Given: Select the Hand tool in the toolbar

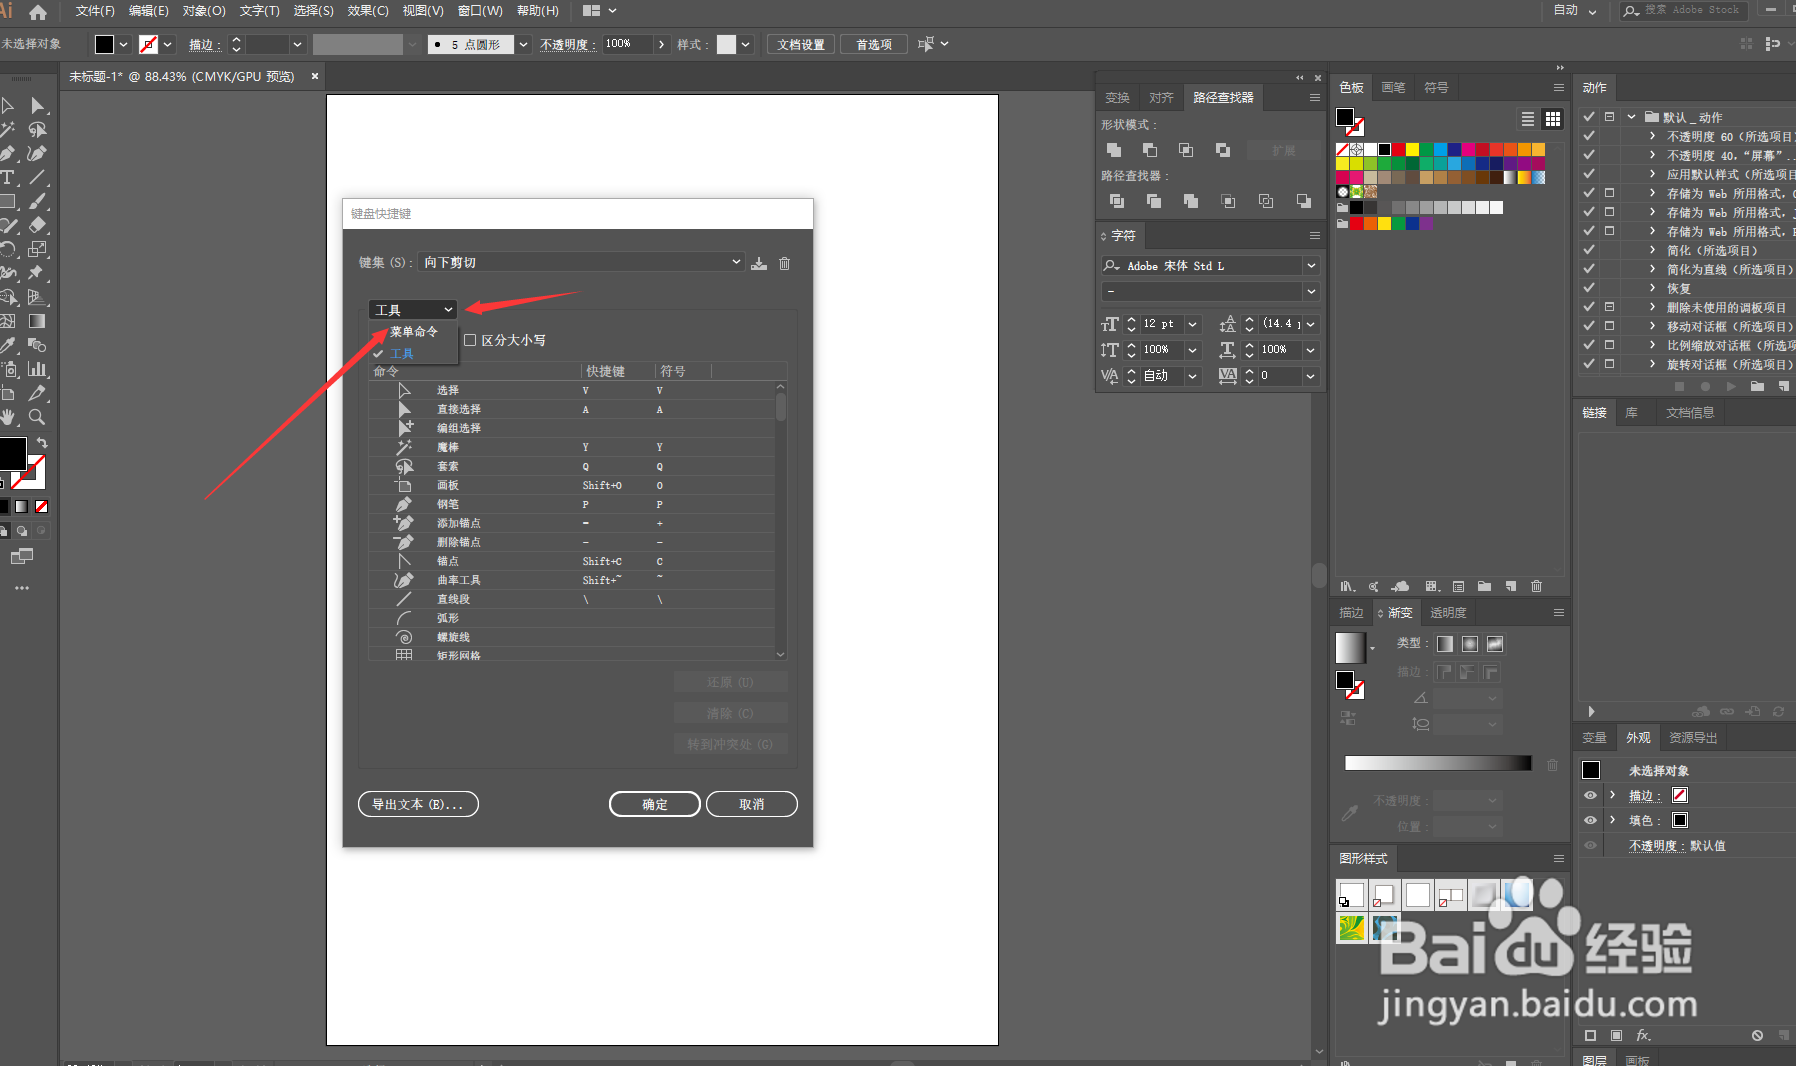Looking at the screenshot, I should tap(8, 417).
